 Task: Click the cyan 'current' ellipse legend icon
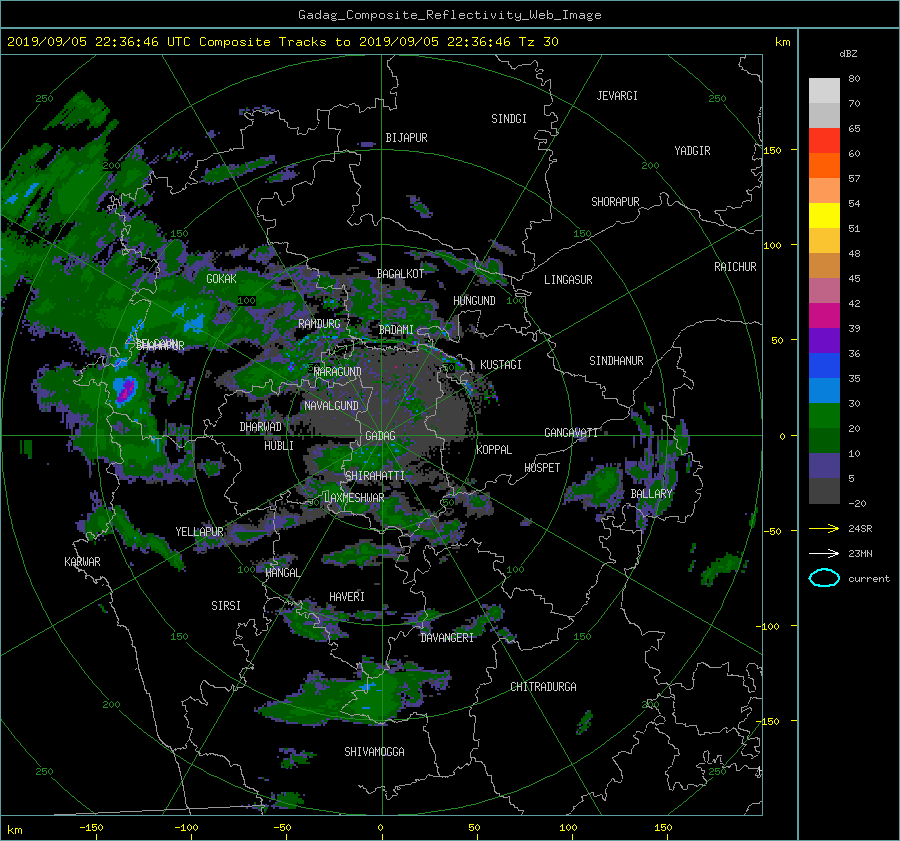point(824,578)
